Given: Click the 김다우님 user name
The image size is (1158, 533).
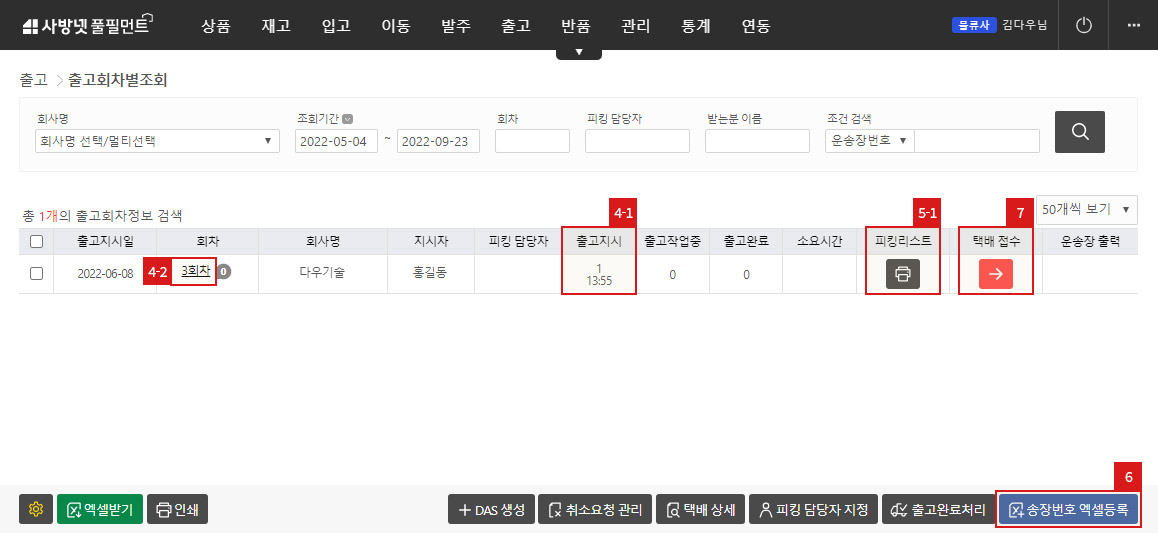Looking at the screenshot, I should [1025, 25].
